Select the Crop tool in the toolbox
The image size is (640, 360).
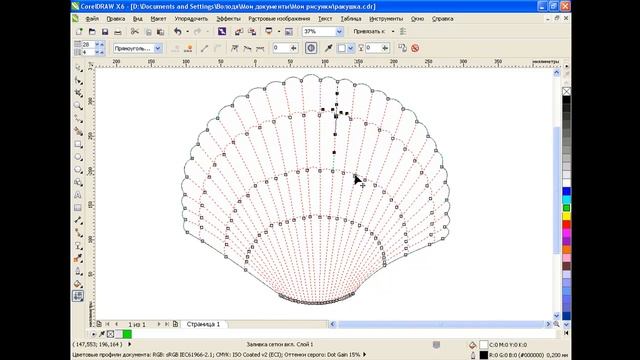click(x=78, y=93)
